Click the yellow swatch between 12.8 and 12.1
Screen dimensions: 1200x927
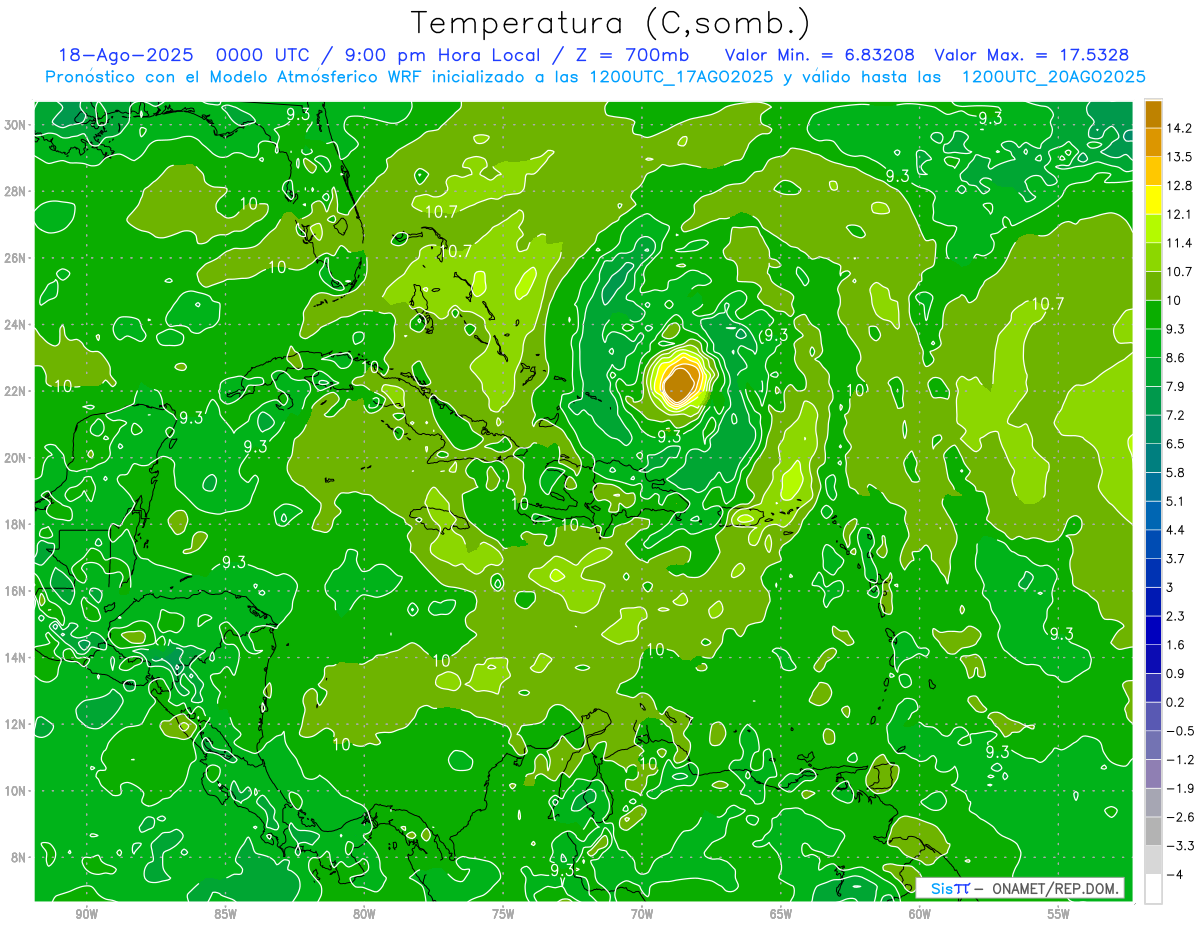pyautogui.click(x=1153, y=200)
